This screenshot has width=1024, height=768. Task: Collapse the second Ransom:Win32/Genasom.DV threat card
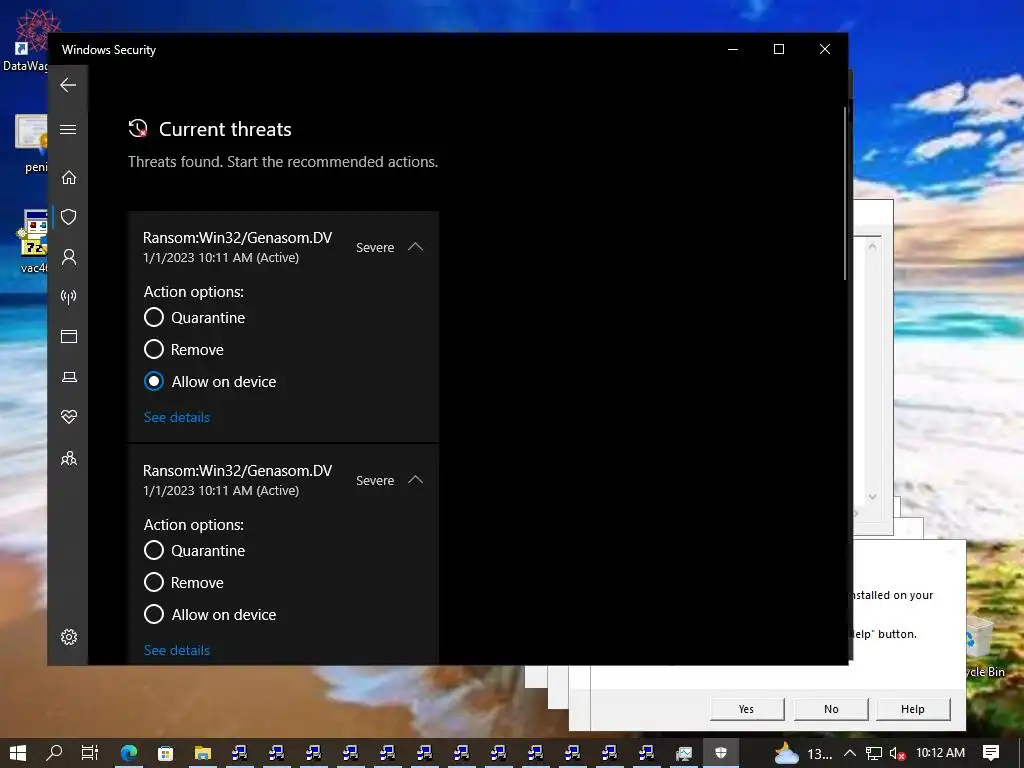click(x=415, y=480)
